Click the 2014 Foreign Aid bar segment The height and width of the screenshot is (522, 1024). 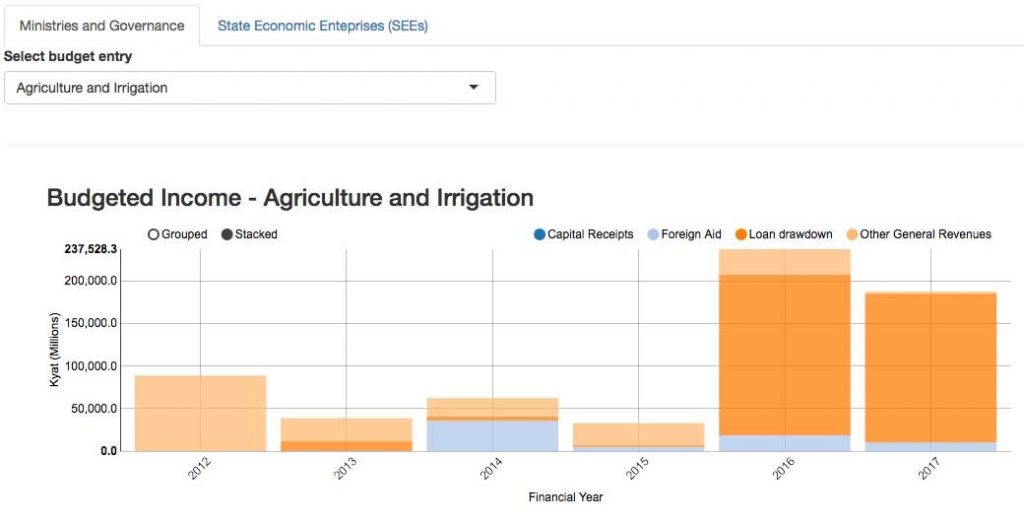tap(492, 436)
